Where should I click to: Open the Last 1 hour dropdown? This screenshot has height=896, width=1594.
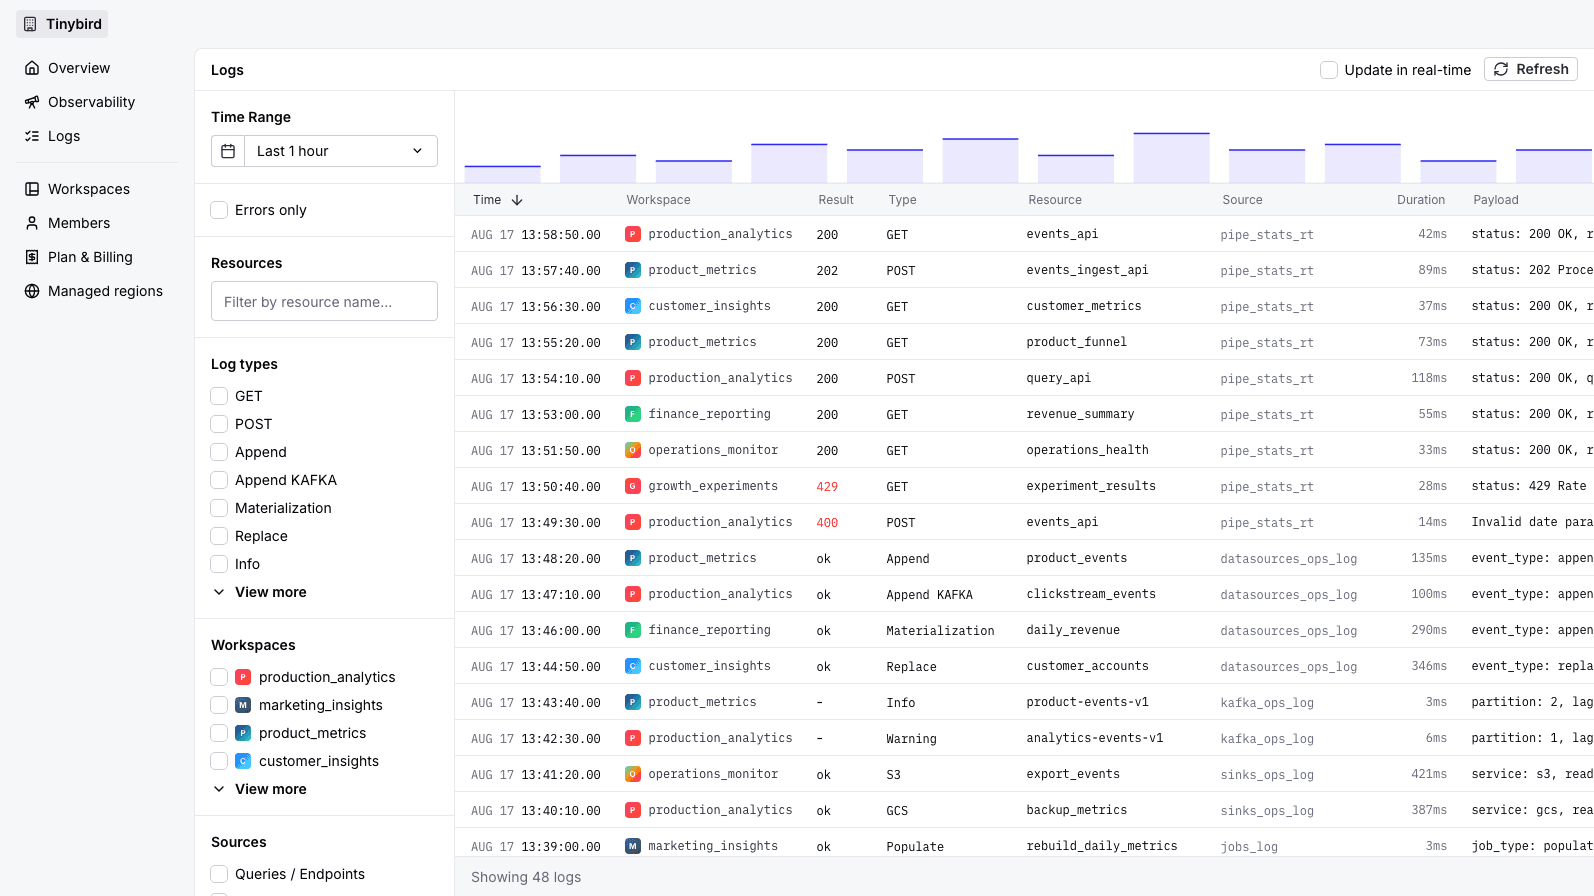(x=340, y=151)
